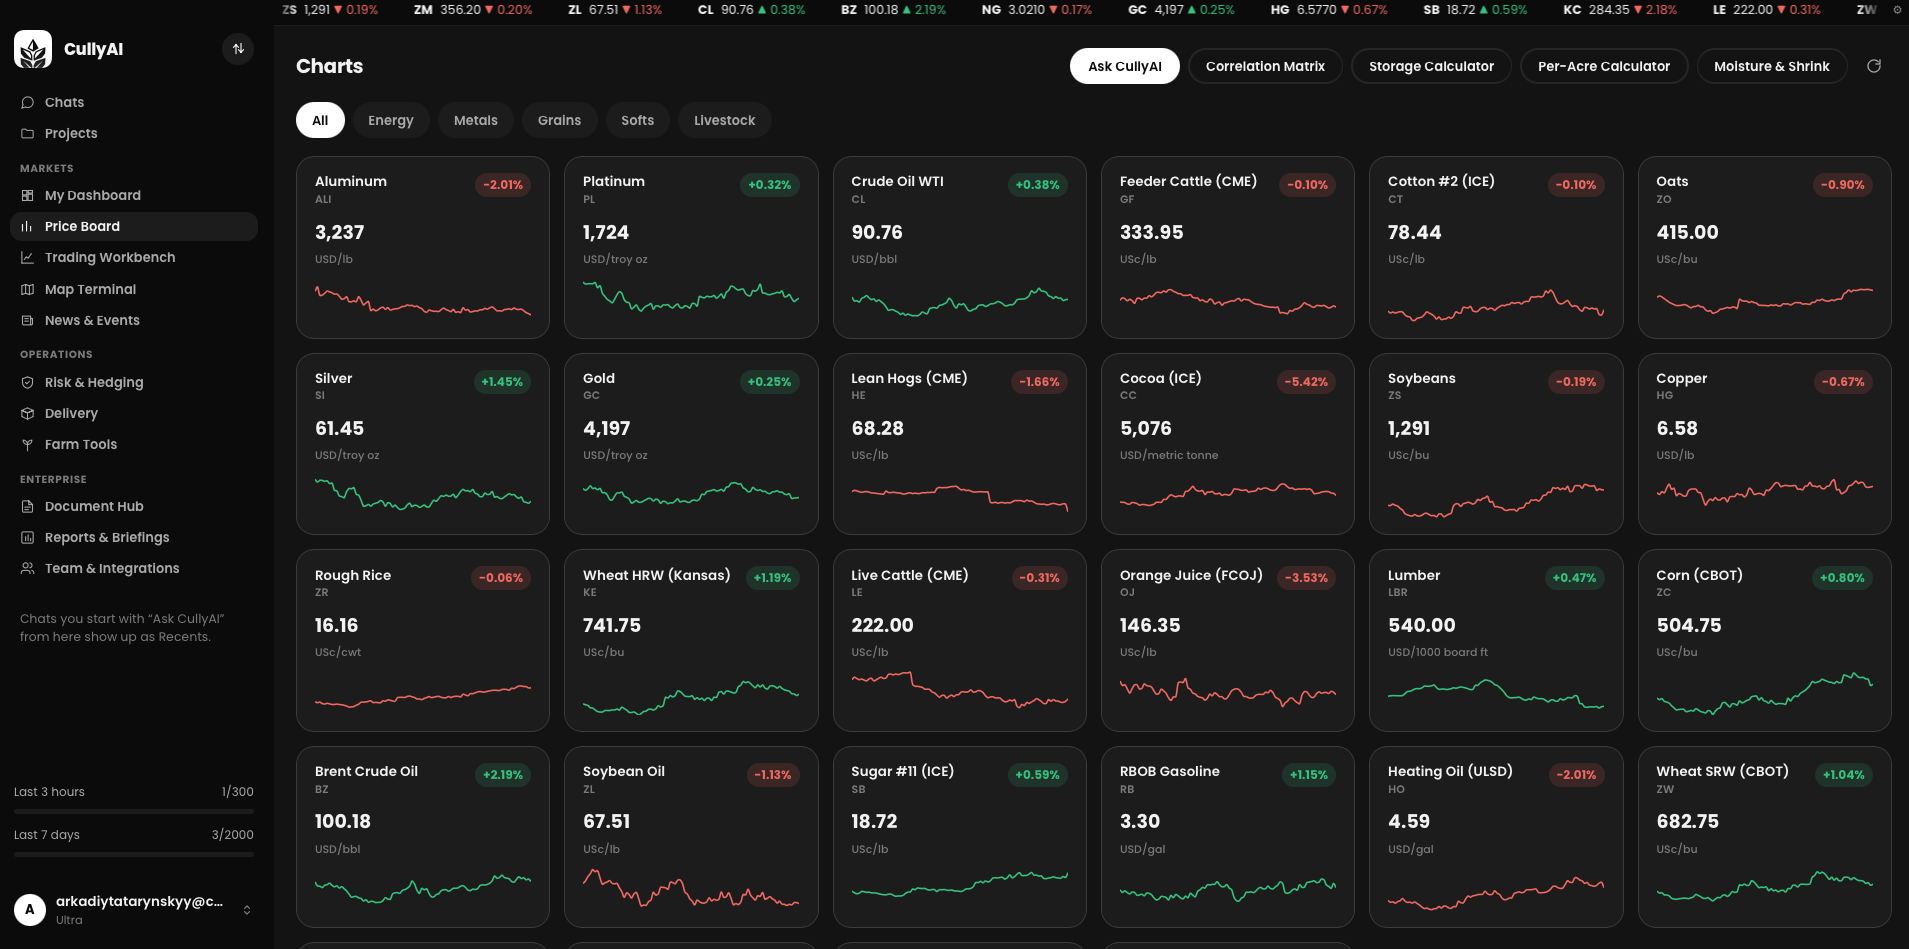Expand the user account chevron menu
The width and height of the screenshot is (1909, 949).
(247, 910)
